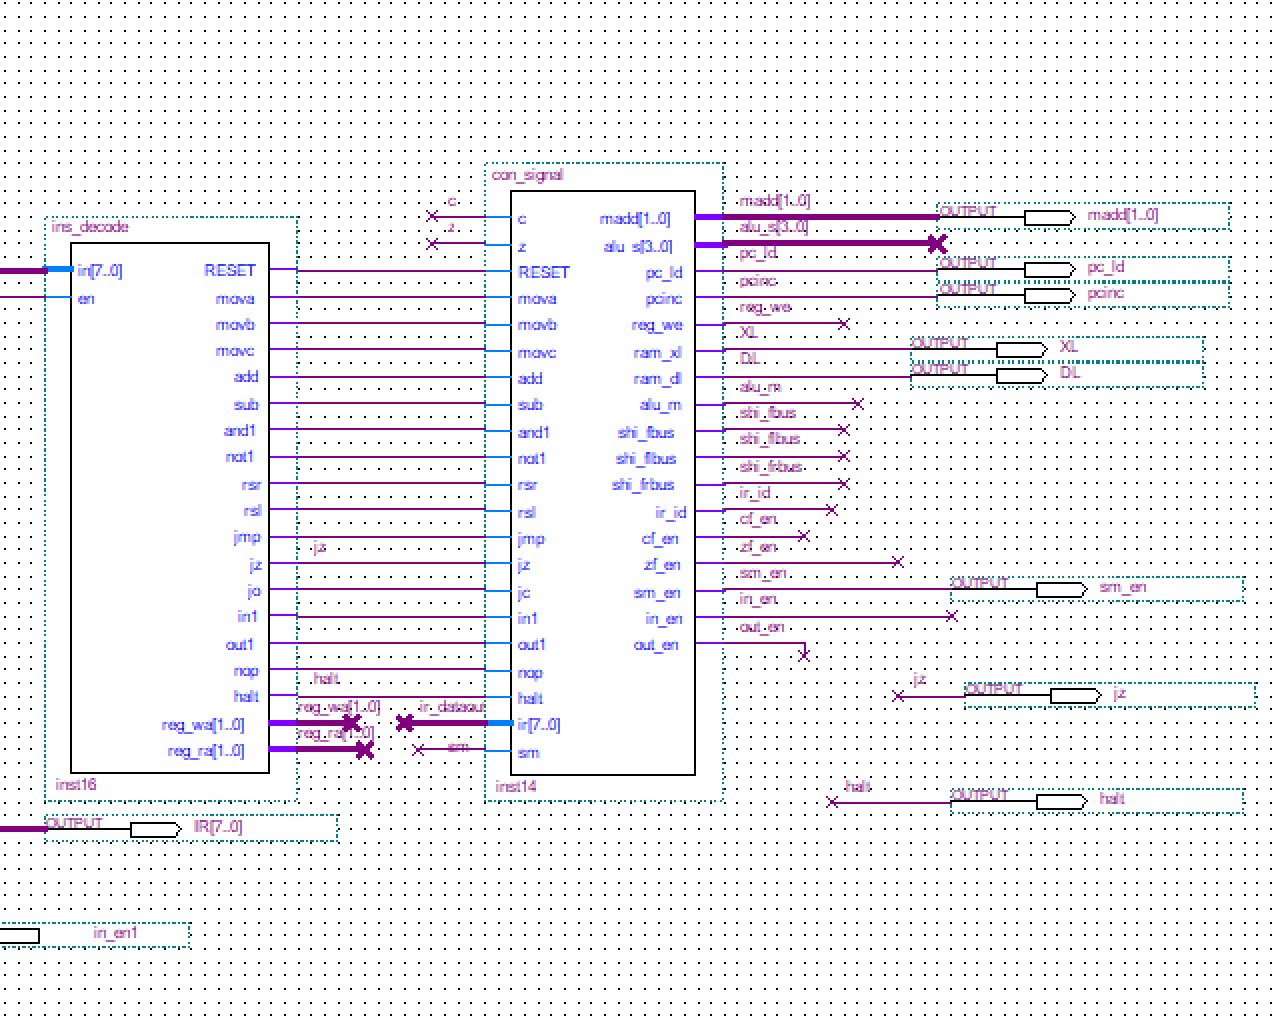1274x1026 pixels.
Task: Select the en input port of ins_decode
Action: point(86,298)
